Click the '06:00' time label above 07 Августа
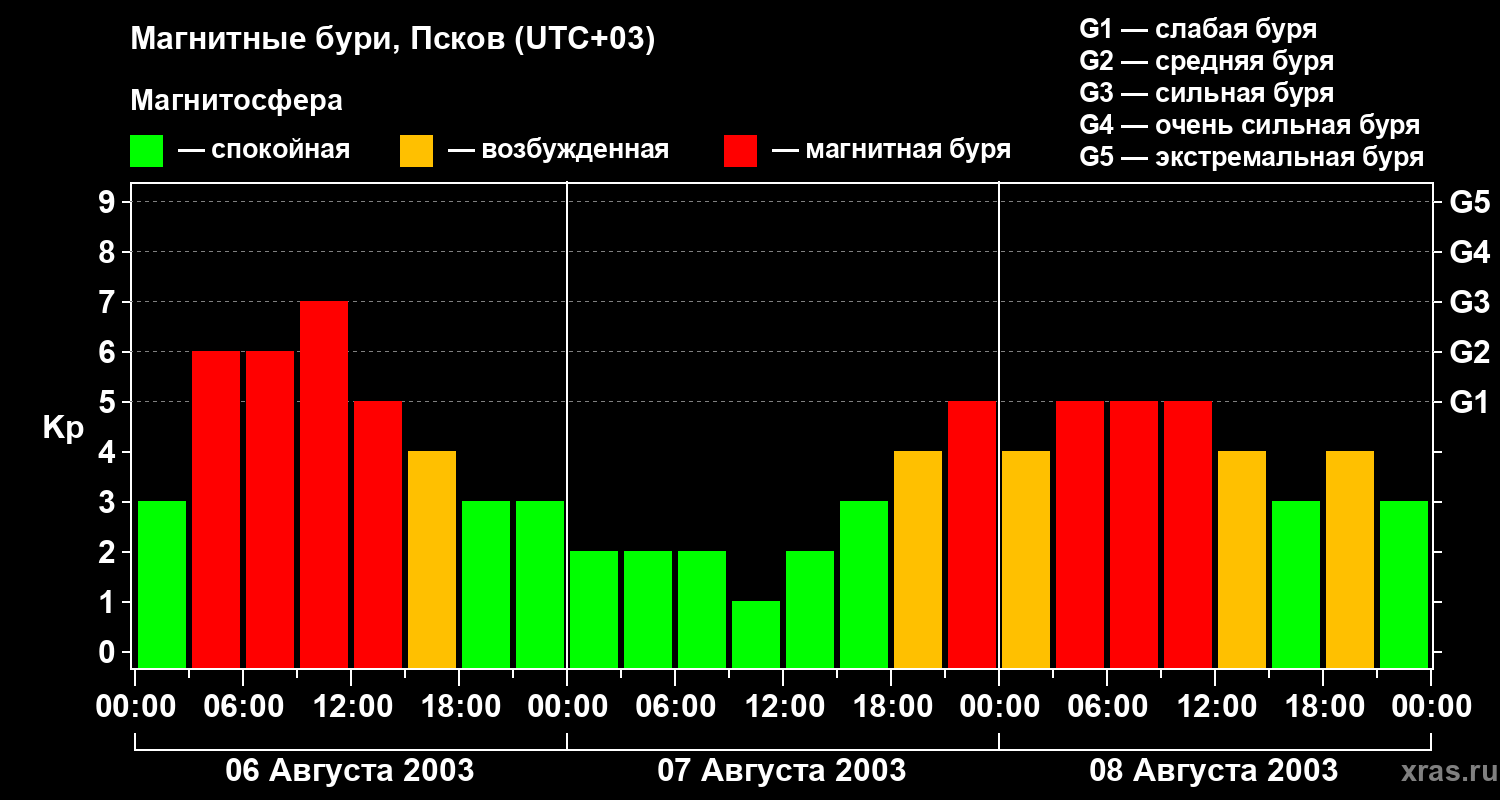The width and height of the screenshot is (1500, 800). point(675,707)
